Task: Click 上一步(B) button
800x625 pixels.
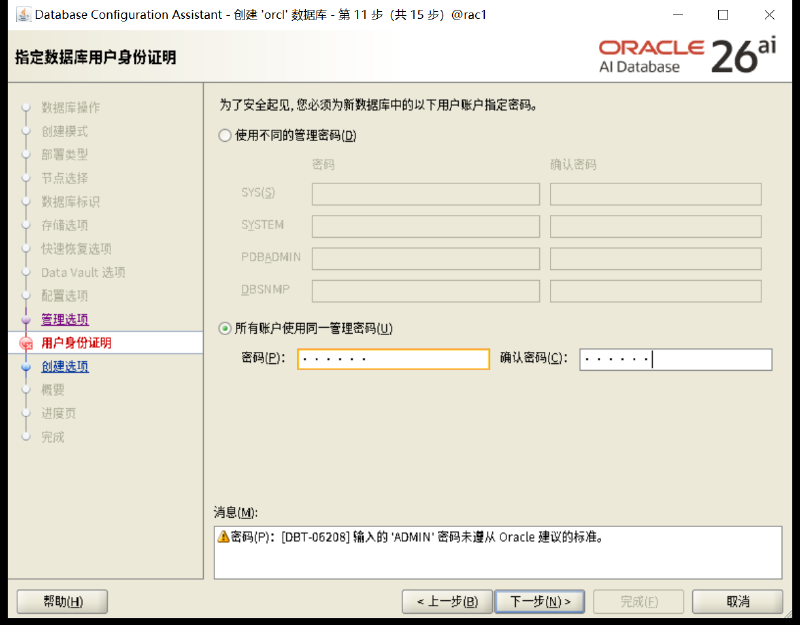Action: (x=447, y=602)
